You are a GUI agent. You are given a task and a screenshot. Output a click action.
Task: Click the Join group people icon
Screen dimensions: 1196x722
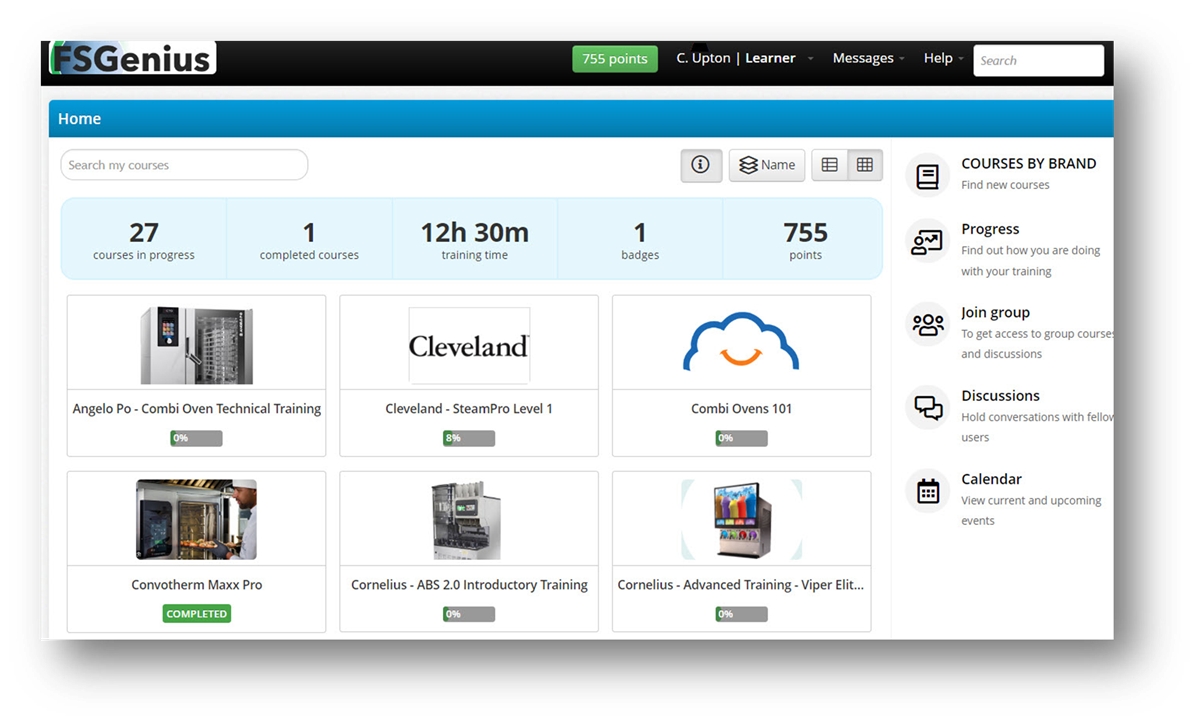[x=928, y=325]
